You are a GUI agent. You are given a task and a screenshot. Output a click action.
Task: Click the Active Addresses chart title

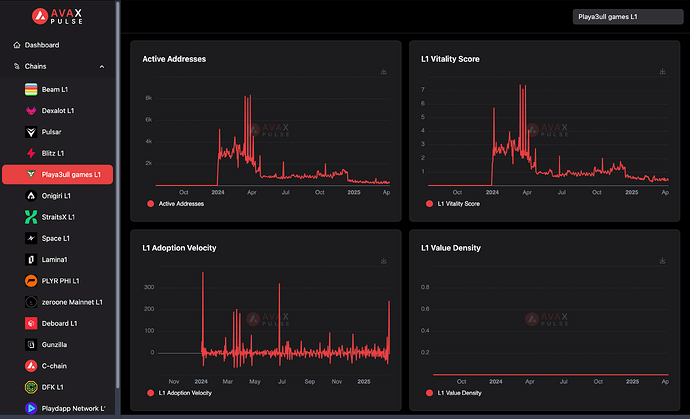(x=174, y=59)
